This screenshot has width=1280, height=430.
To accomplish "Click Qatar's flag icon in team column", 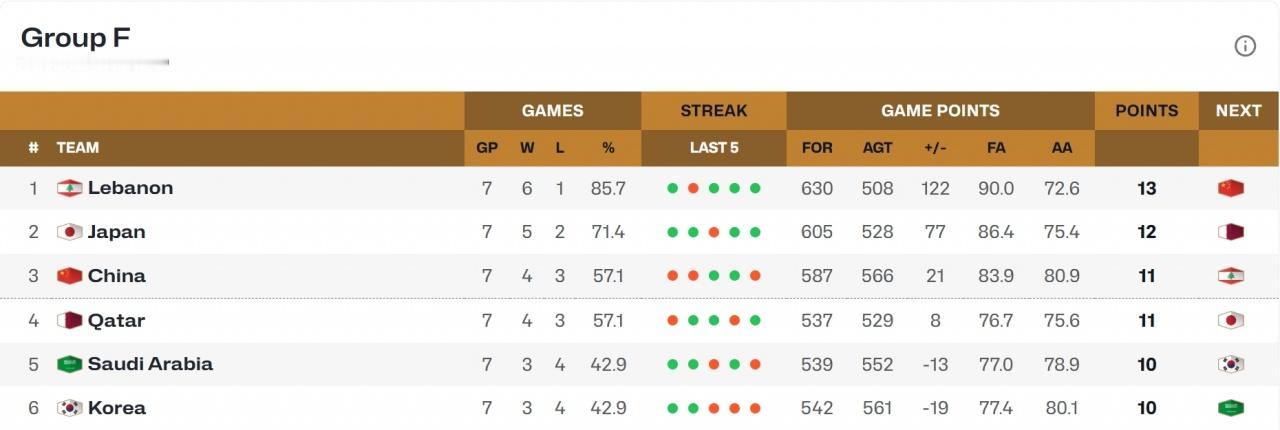I will pyautogui.click(x=69, y=321).
